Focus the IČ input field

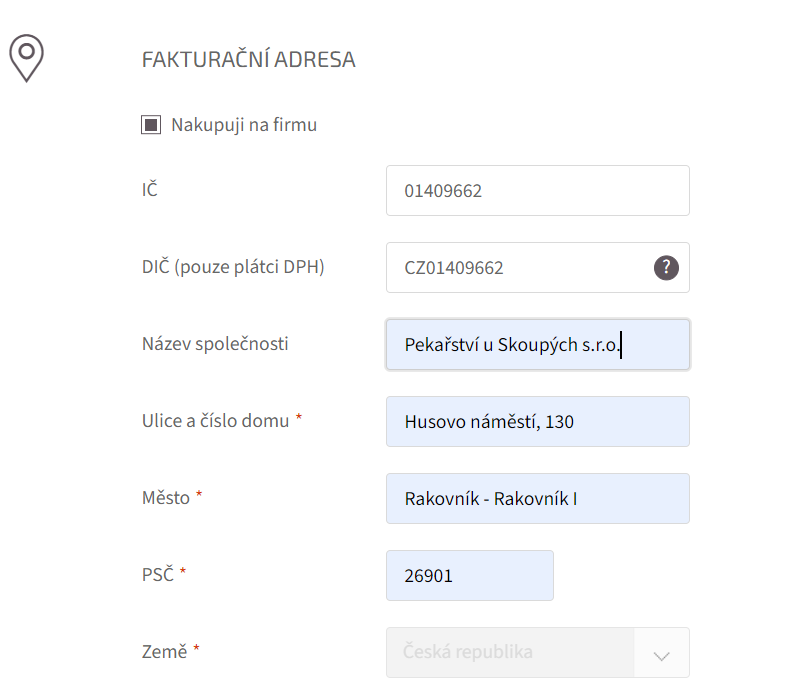538,190
